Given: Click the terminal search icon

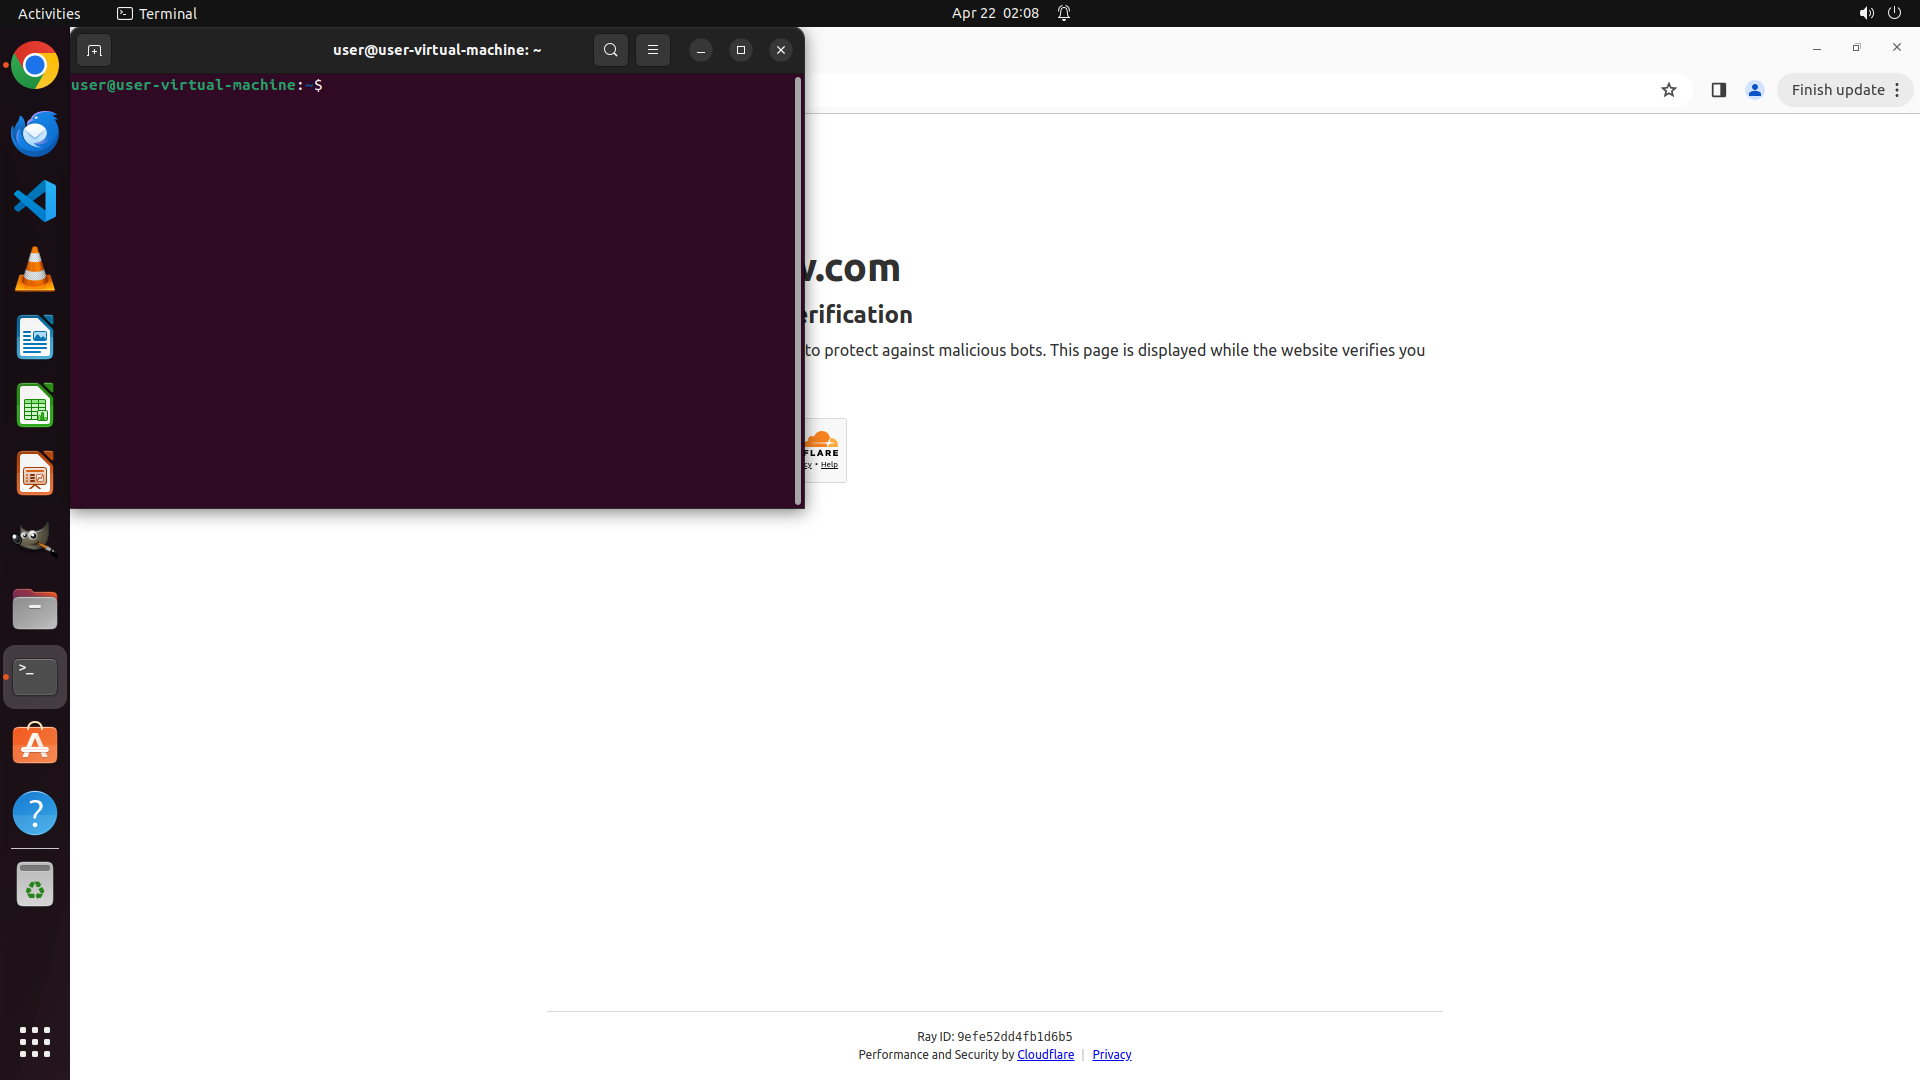Looking at the screenshot, I should 610,50.
